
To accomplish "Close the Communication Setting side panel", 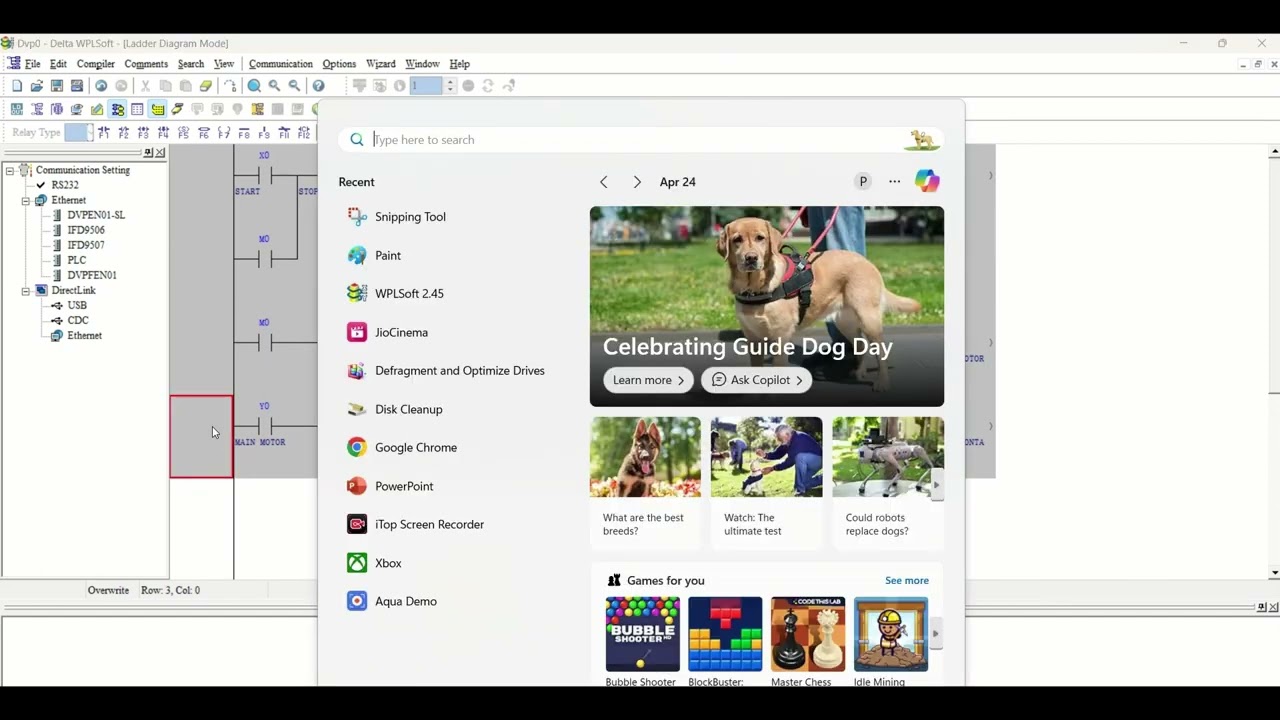I will click(160, 153).
